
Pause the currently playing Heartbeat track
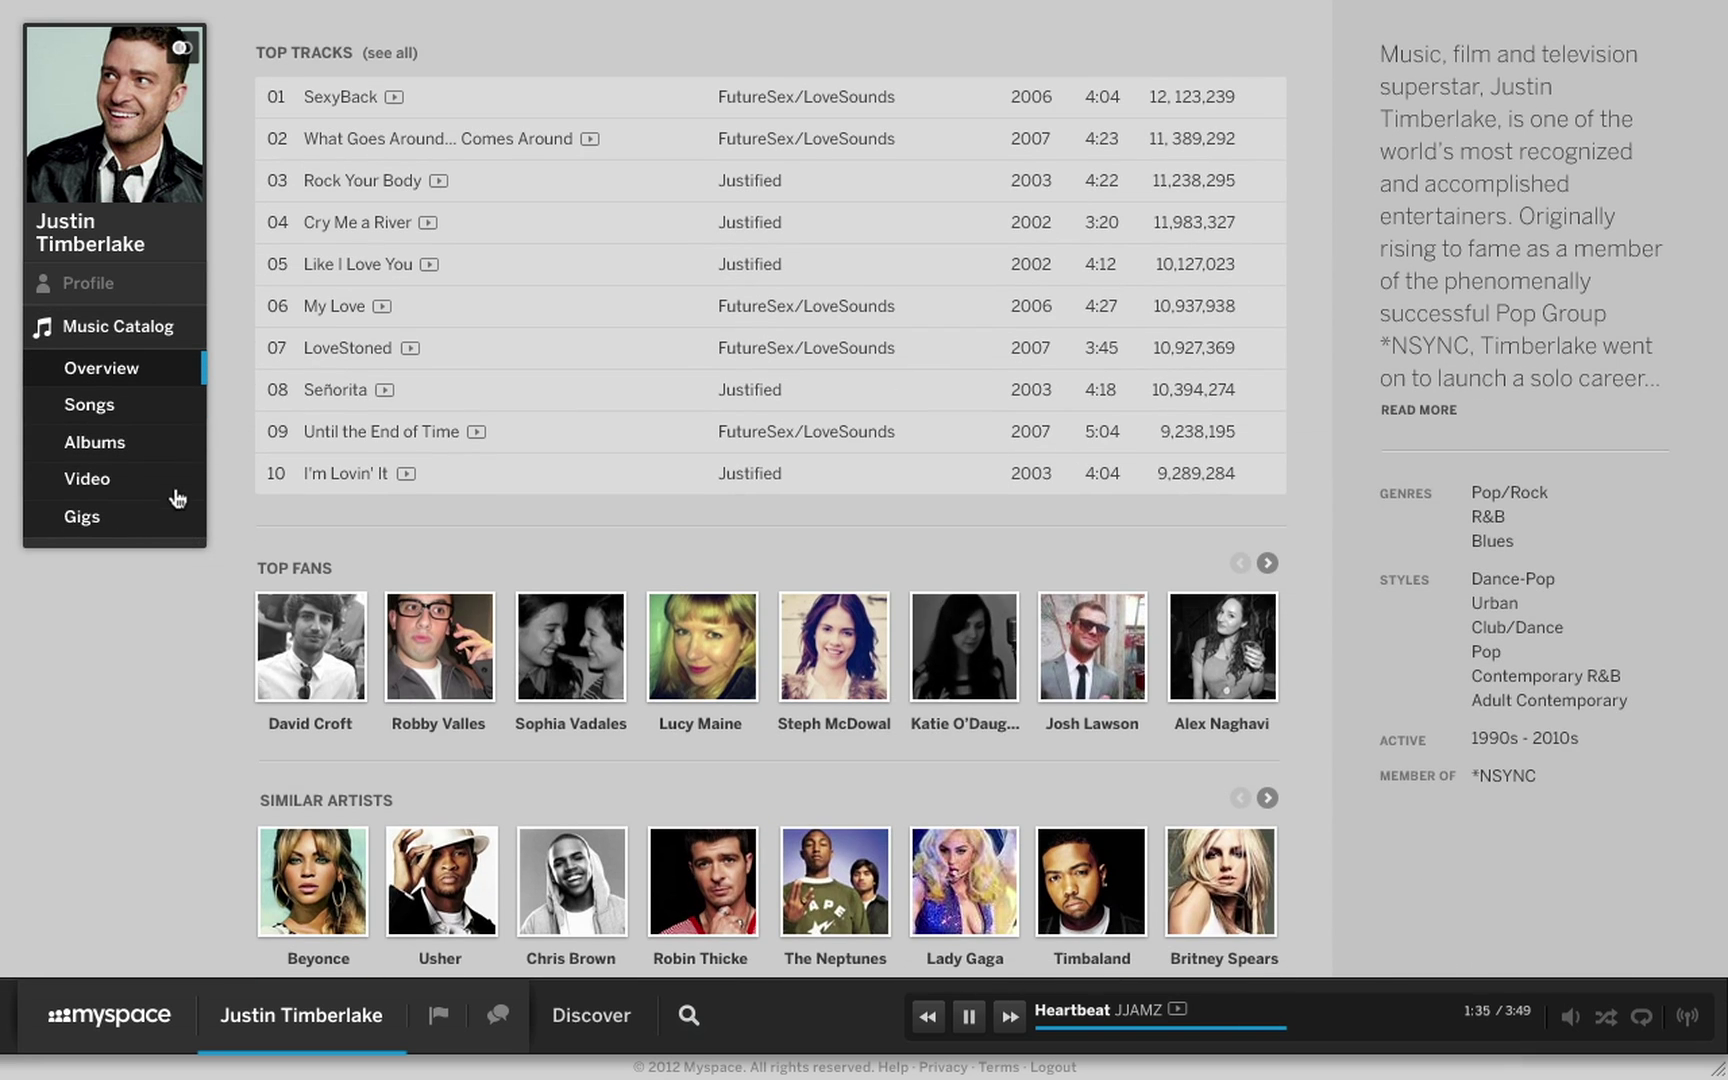coord(968,1017)
